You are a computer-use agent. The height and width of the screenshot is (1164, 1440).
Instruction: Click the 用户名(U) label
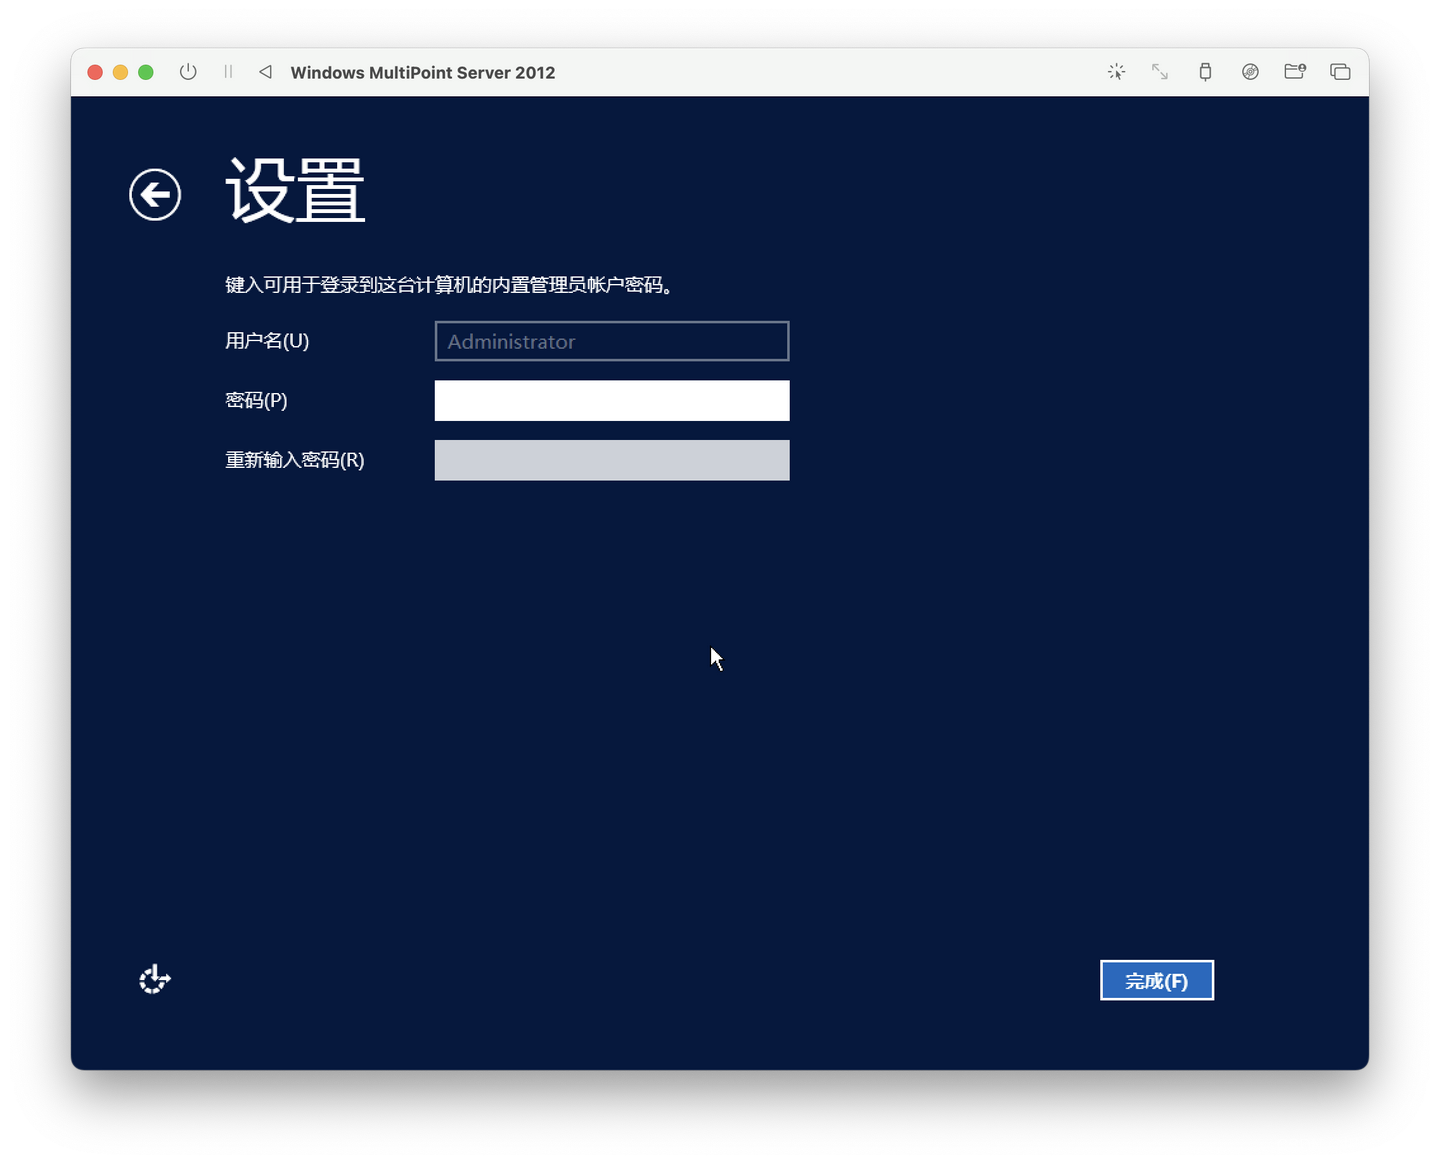tap(267, 341)
